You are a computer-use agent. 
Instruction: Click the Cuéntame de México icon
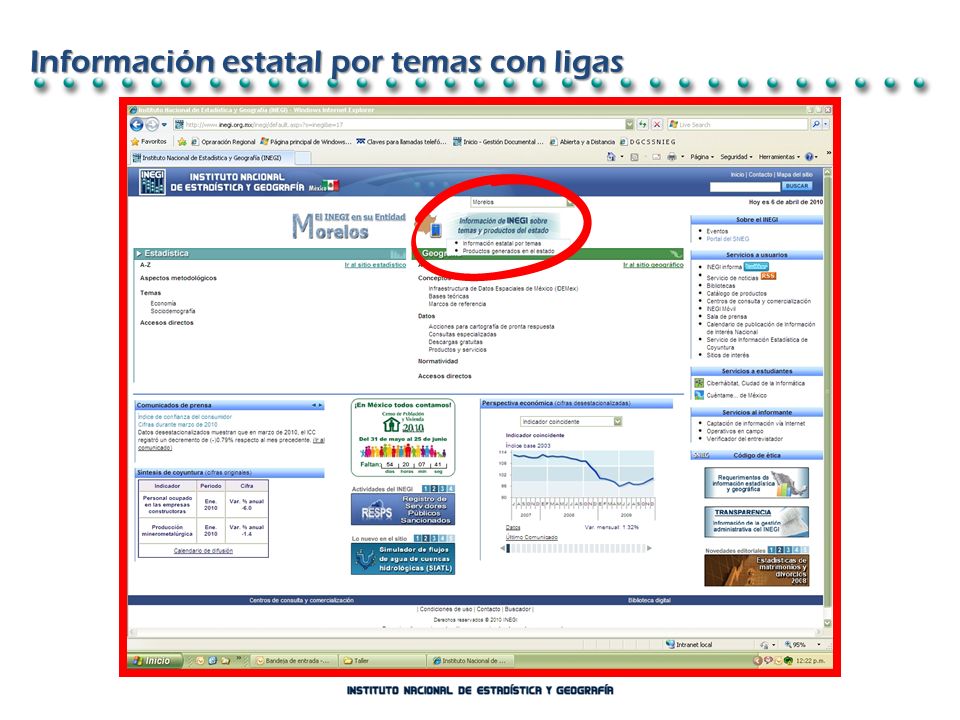click(699, 395)
